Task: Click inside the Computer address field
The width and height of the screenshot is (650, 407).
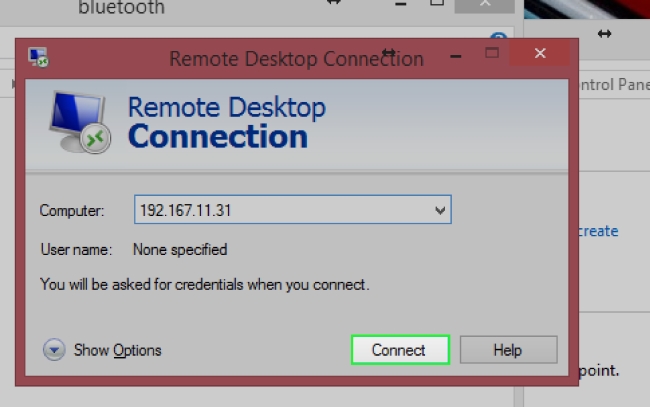Action: pyautogui.click(x=280, y=211)
